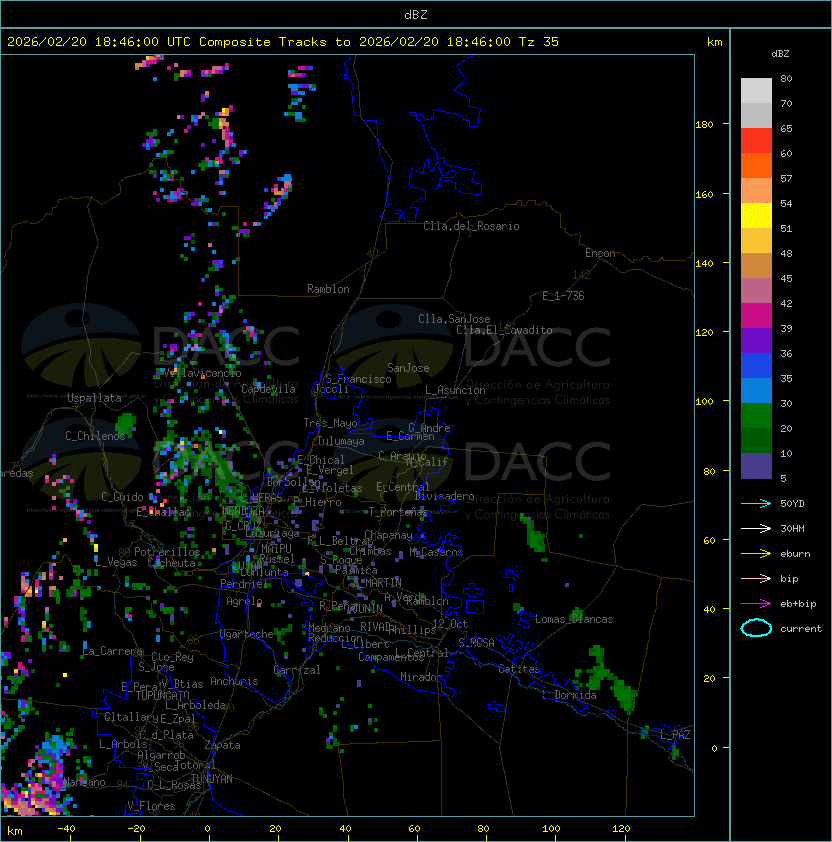Click the E_1-736 map label
The height and width of the screenshot is (842, 832).
coord(563,296)
